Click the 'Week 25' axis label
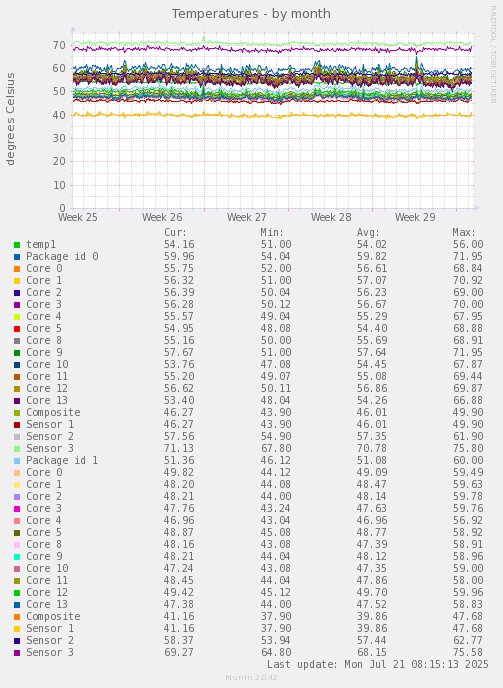503x688 pixels. tap(78, 217)
